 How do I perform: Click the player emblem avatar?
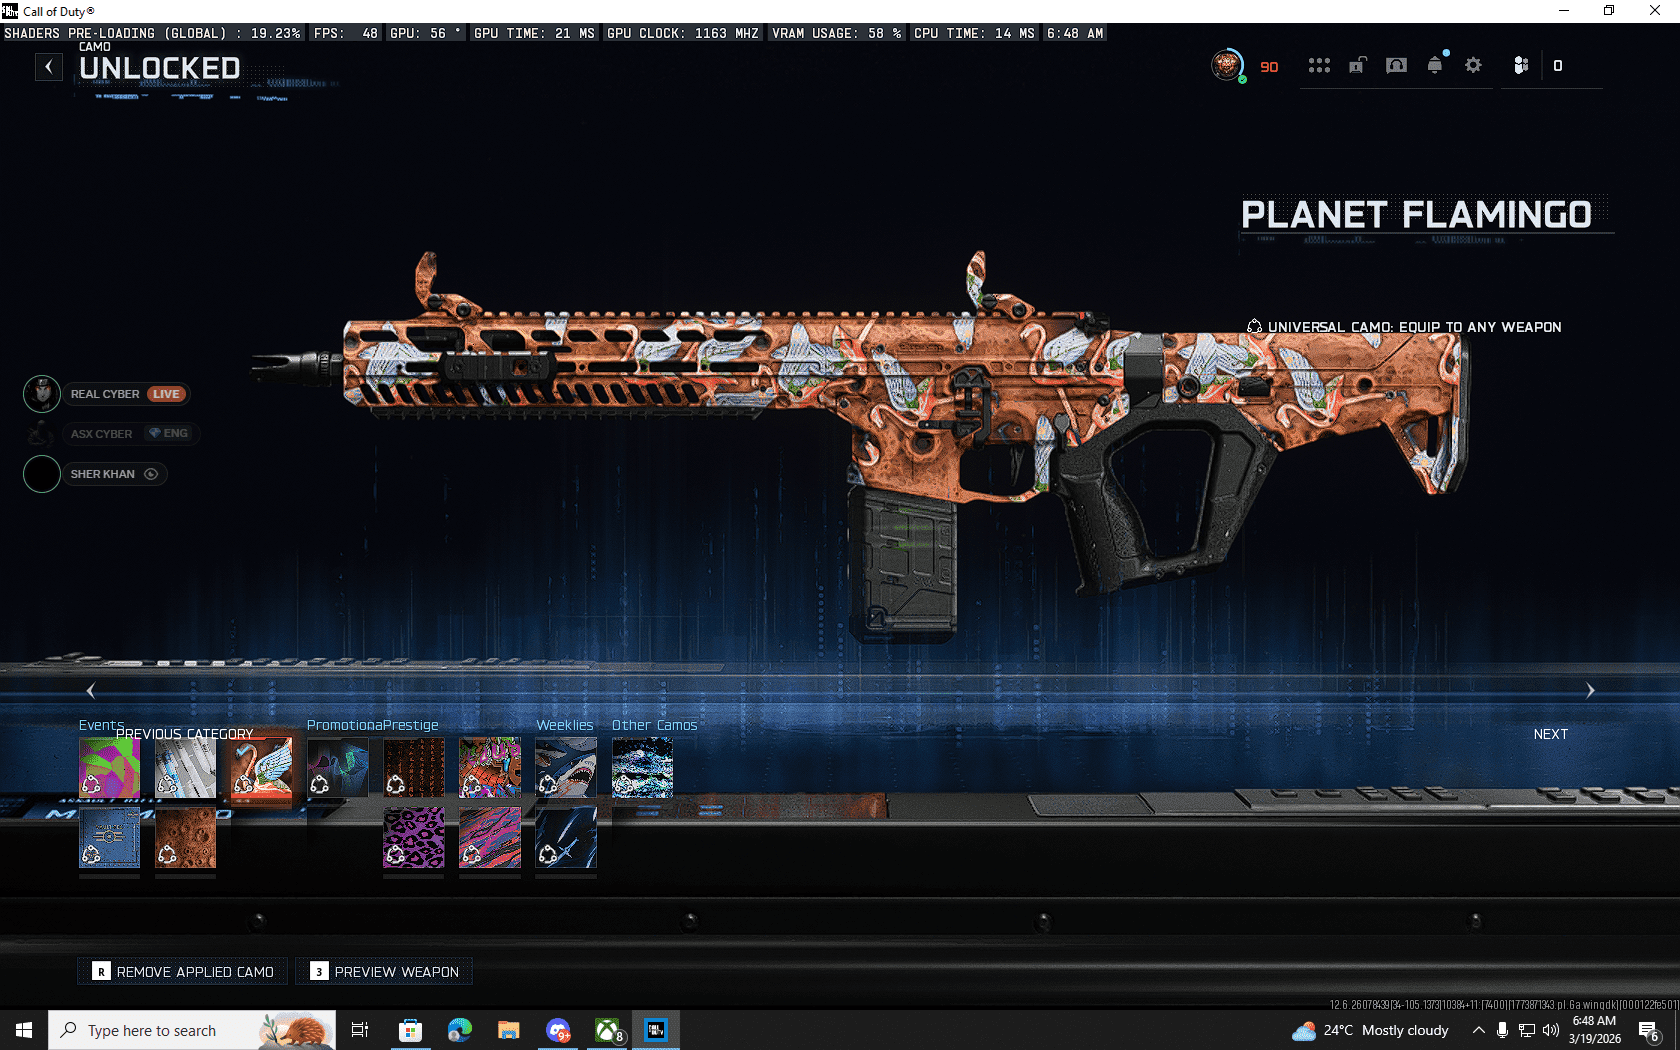[x=1226, y=66]
